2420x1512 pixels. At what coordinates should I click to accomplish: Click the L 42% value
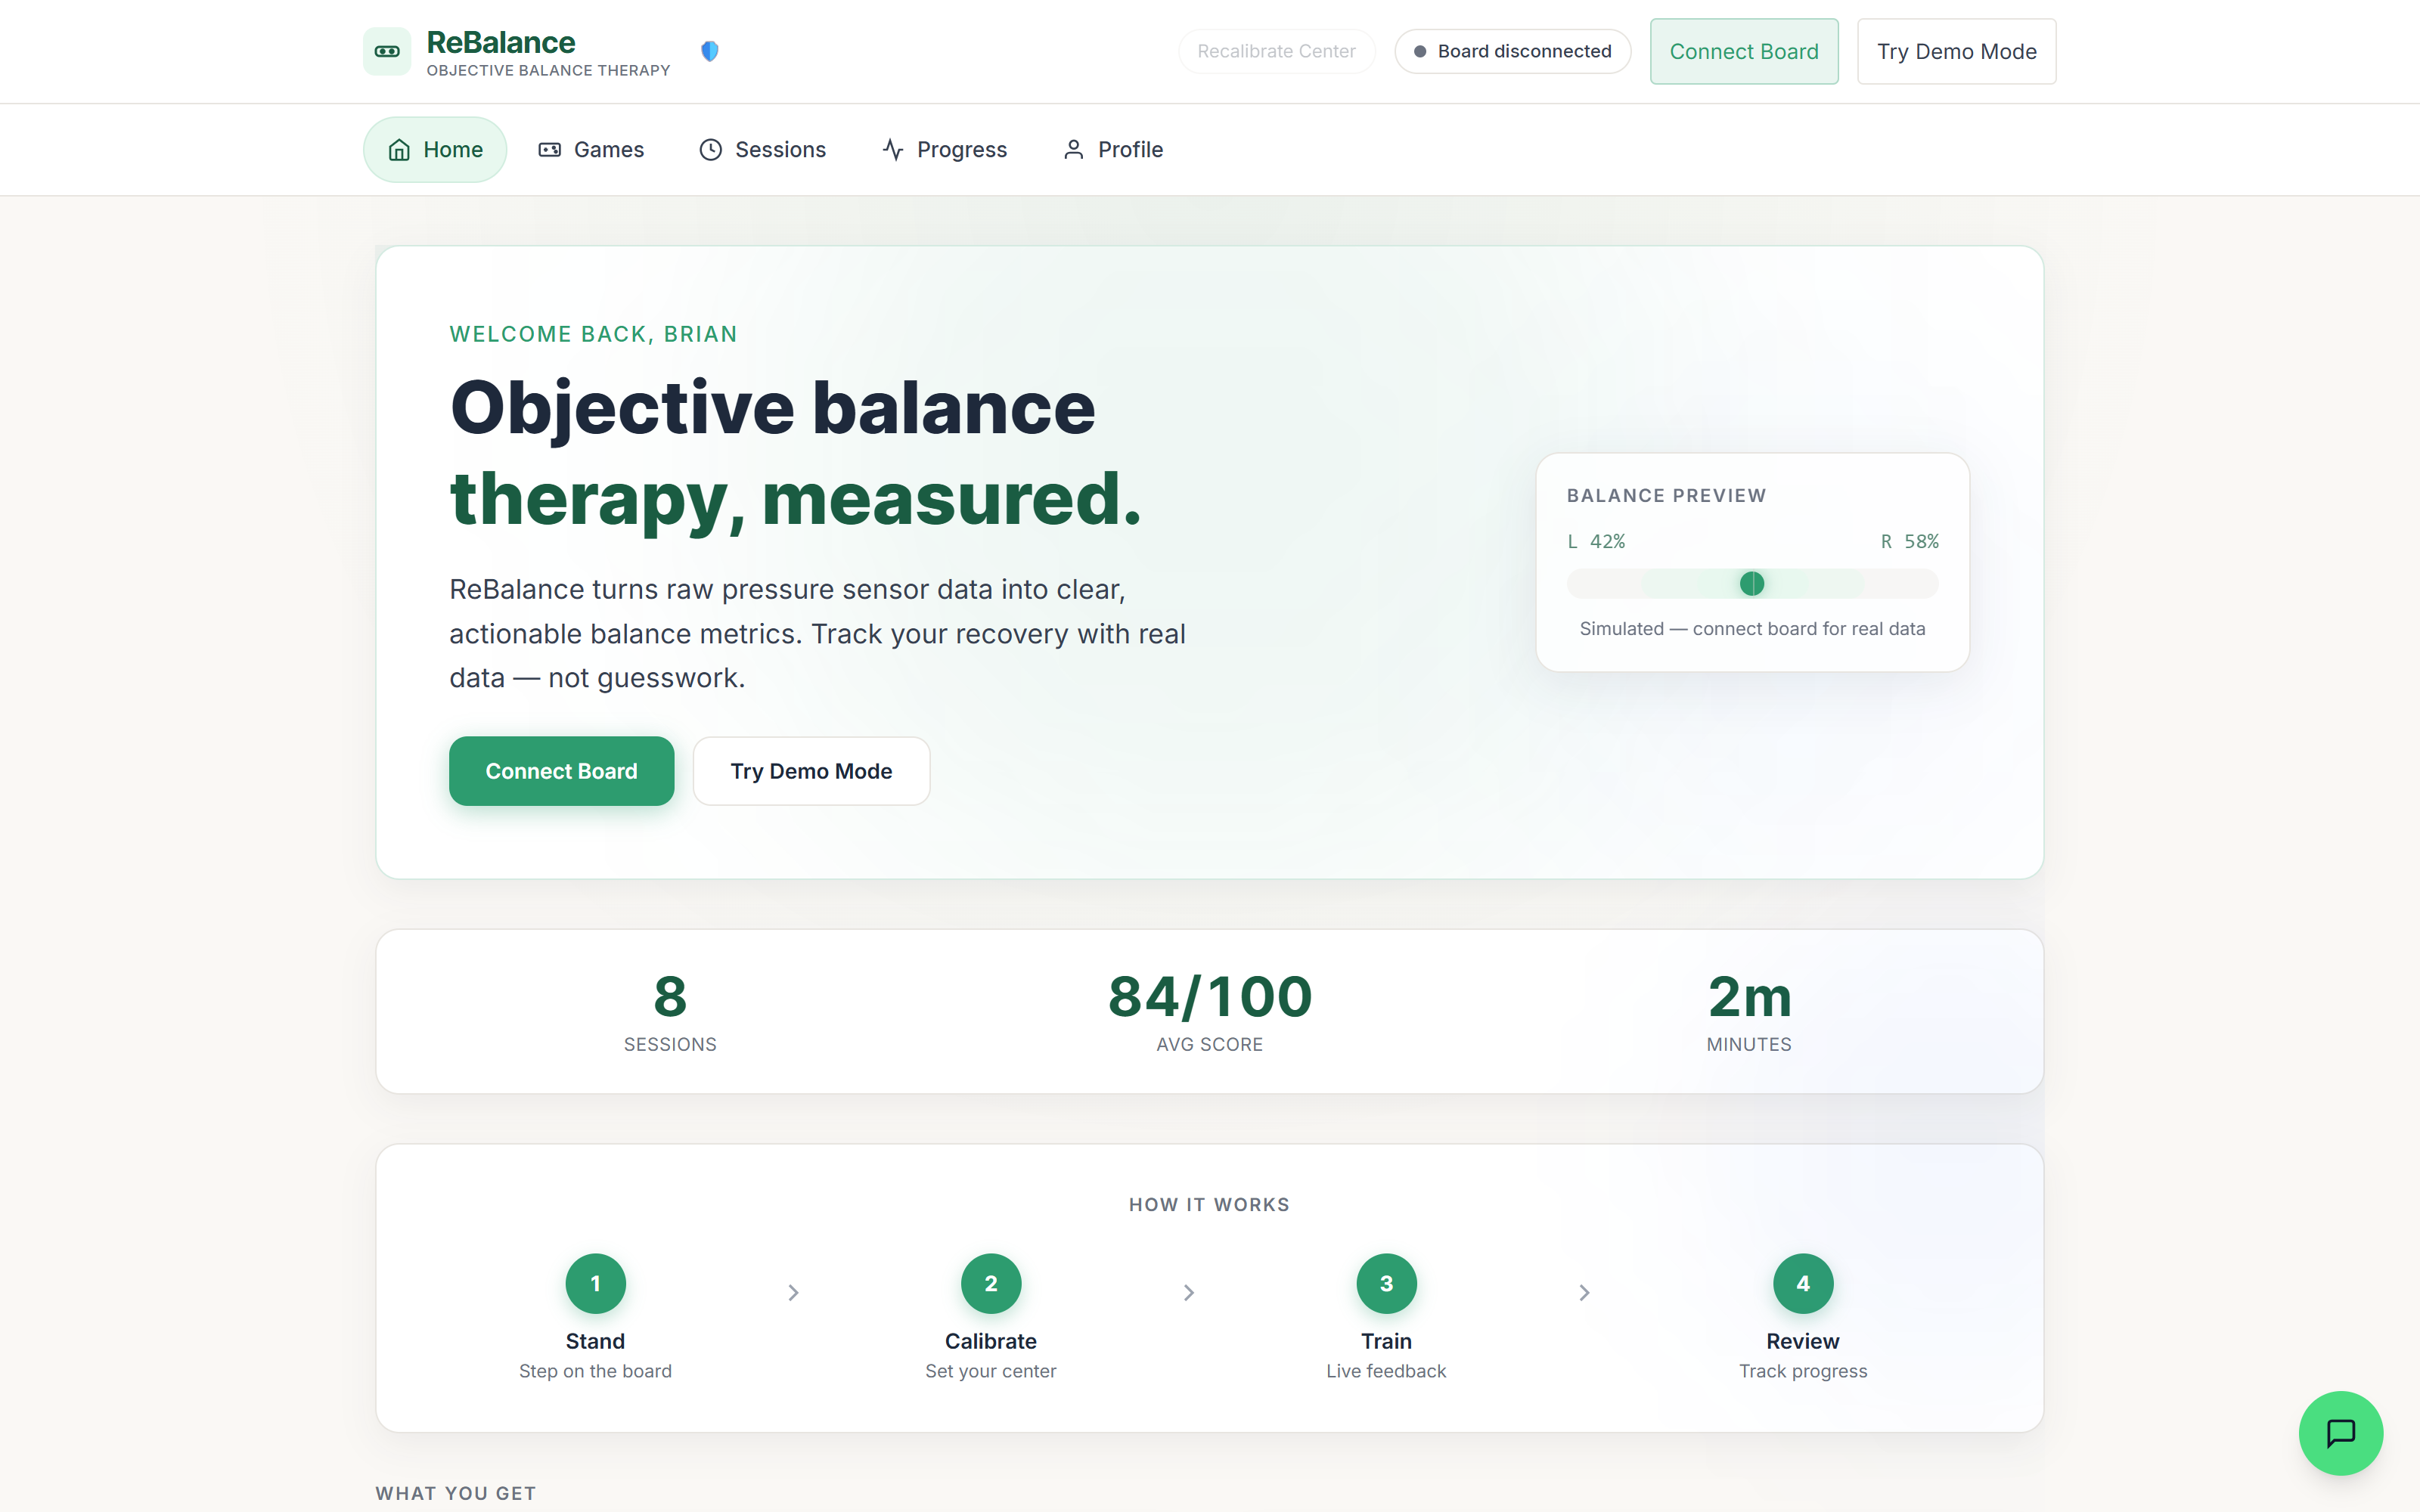[x=1596, y=541]
